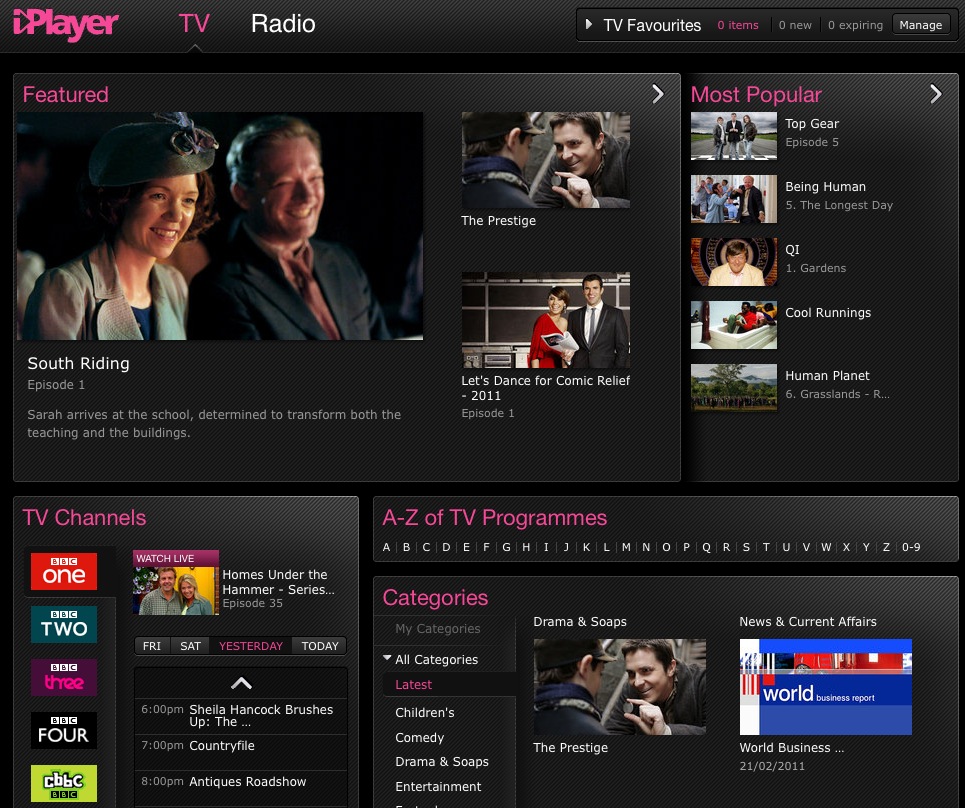Screen dimensions: 965x808
Task: Jump to letter A programmes
Action: [386, 547]
